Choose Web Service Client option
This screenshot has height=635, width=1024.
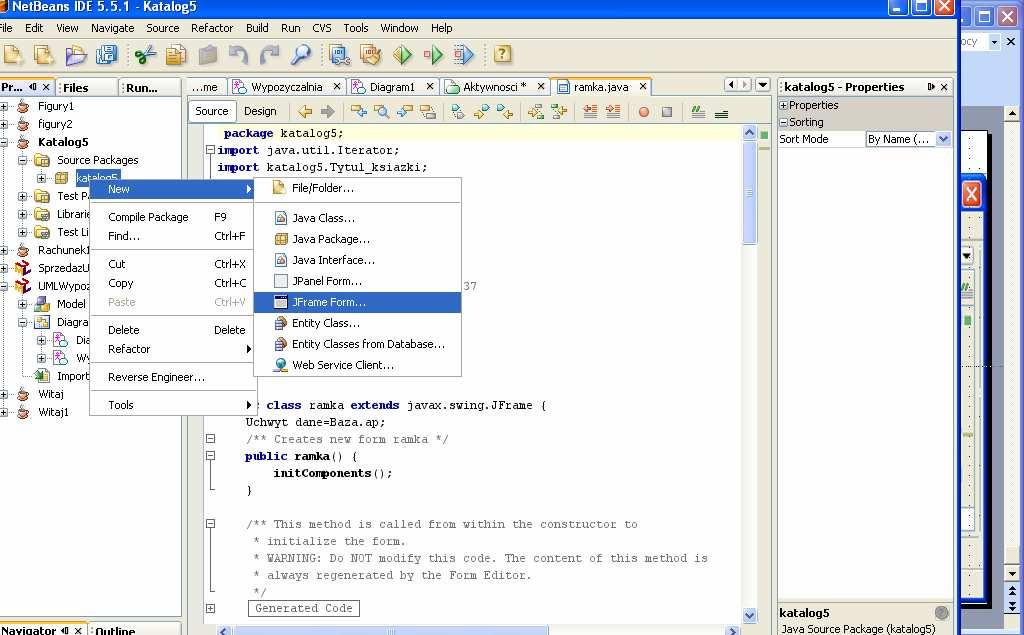(357, 365)
